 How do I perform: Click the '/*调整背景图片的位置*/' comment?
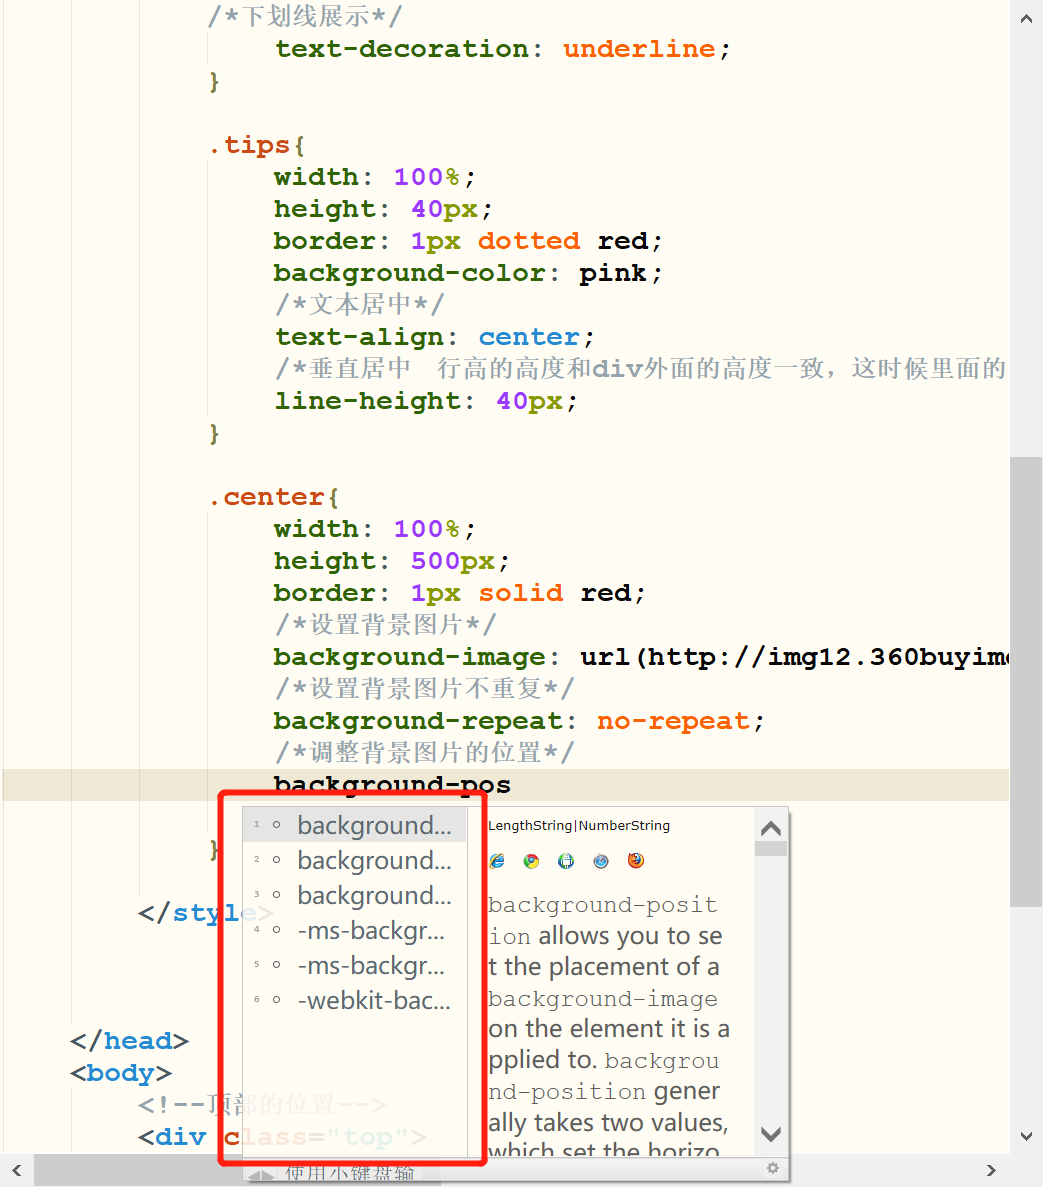point(425,752)
